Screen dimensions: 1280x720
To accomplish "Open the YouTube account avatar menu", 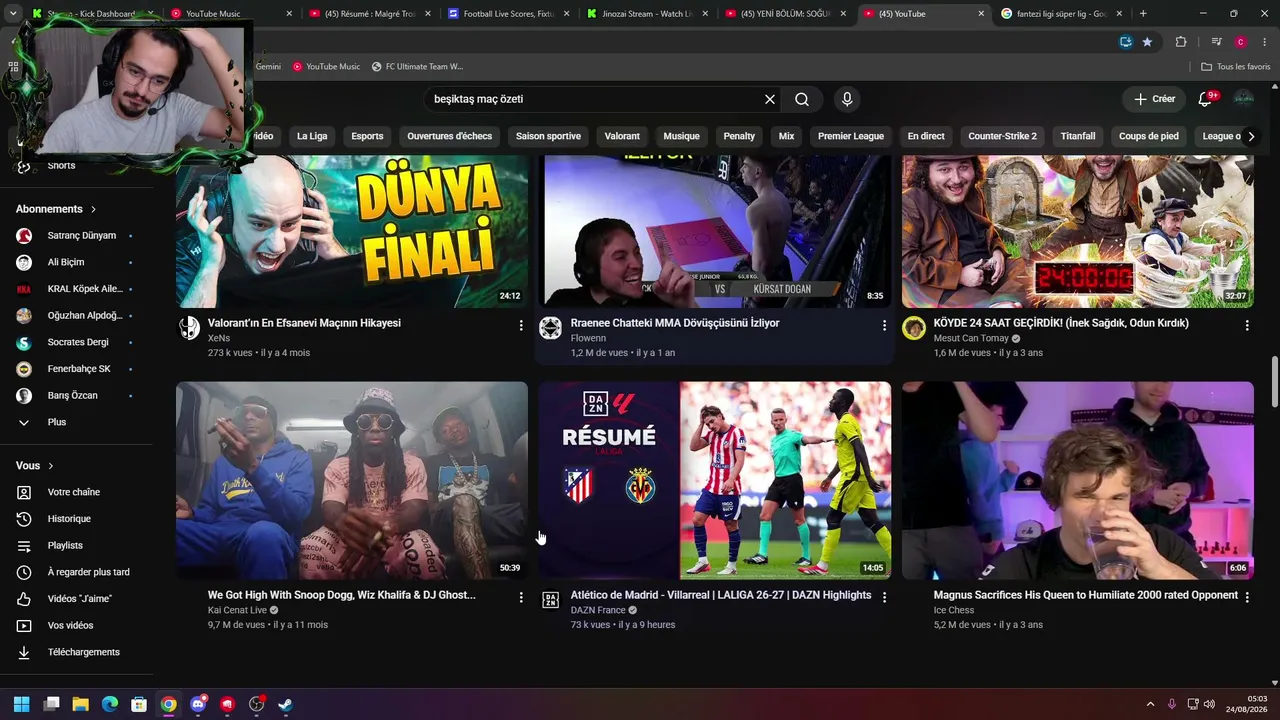I will pyautogui.click(x=1243, y=99).
